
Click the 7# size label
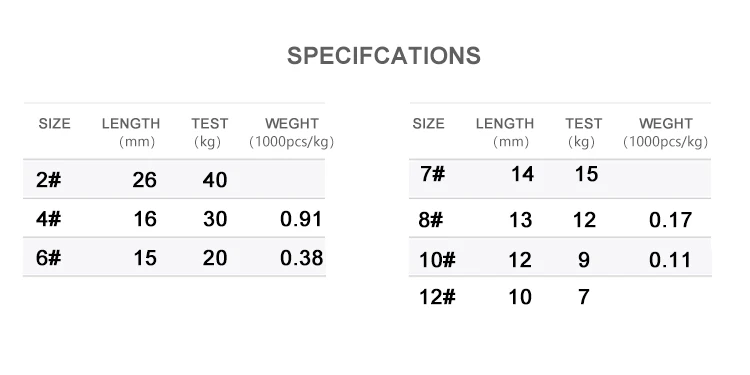[433, 174]
